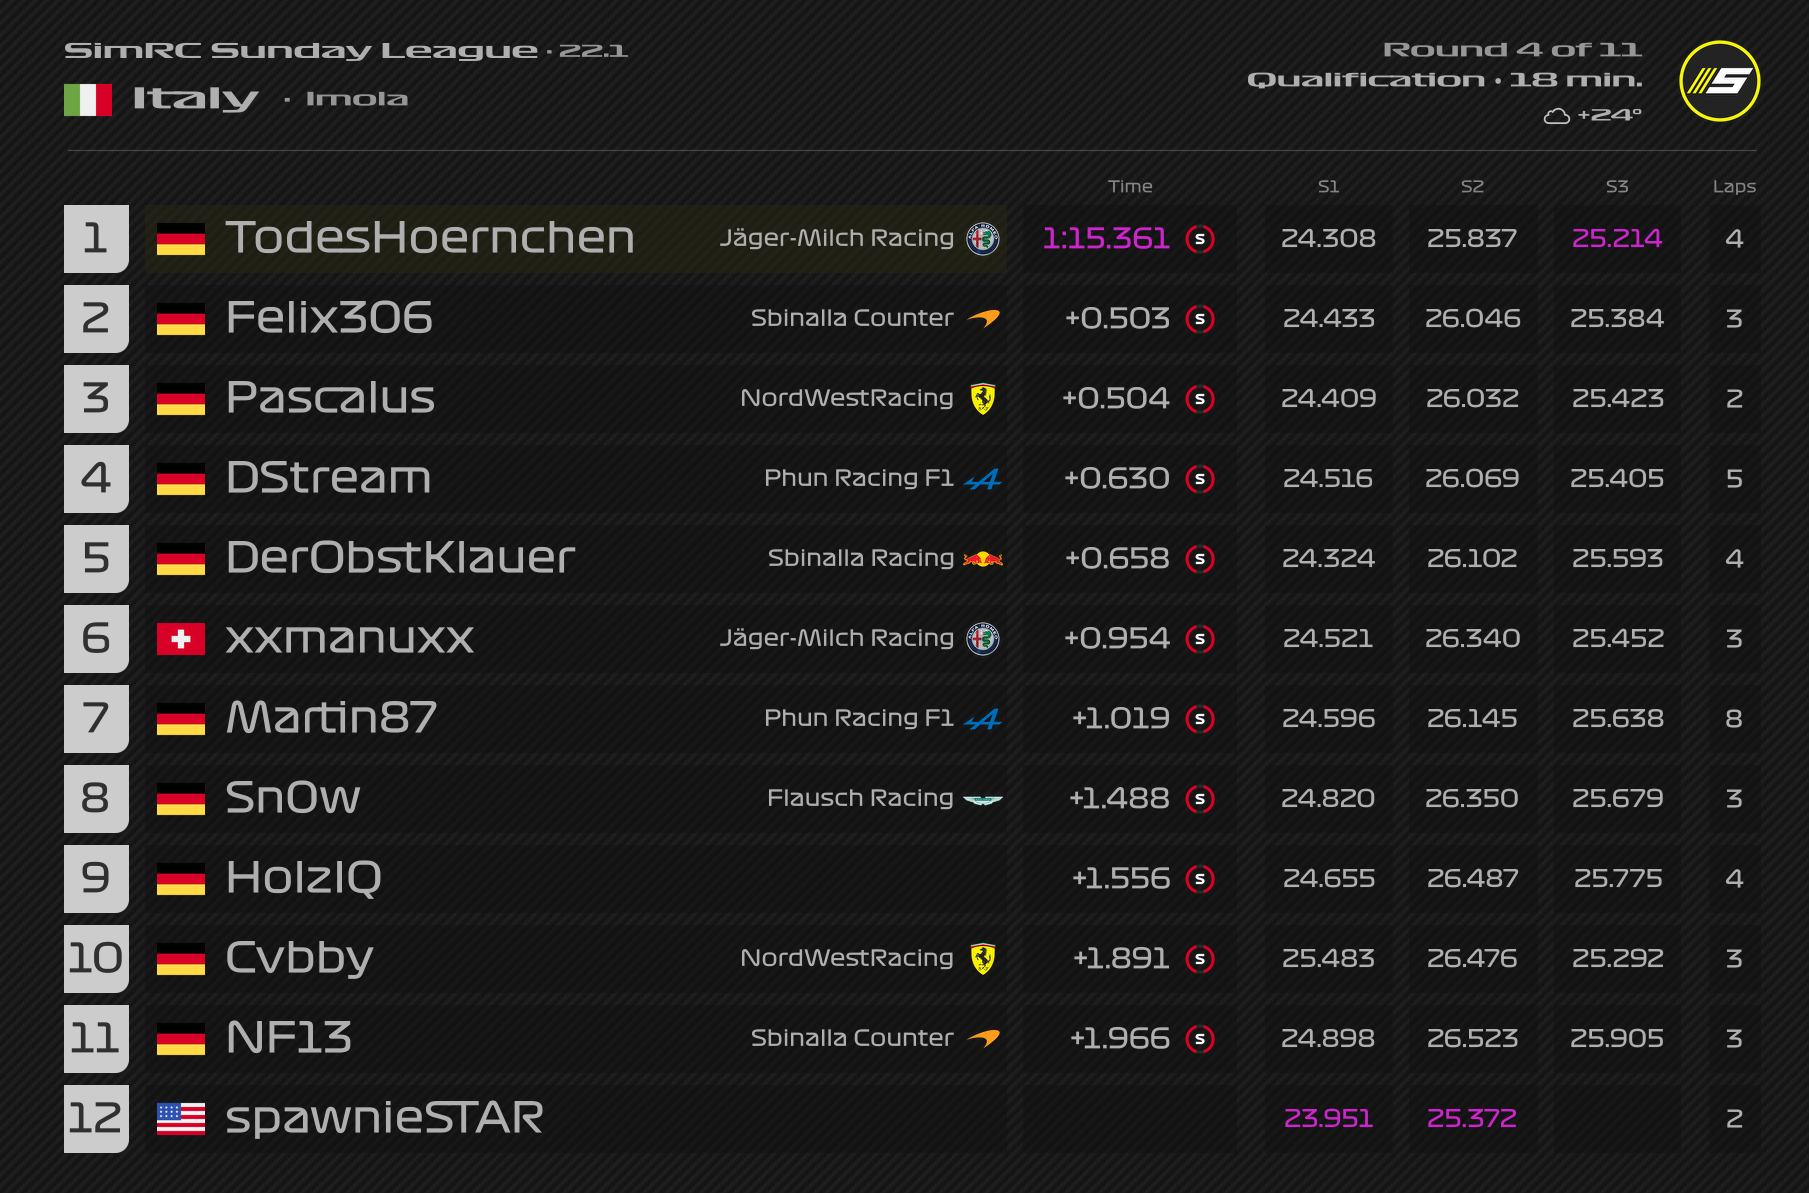Image resolution: width=1809 pixels, height=1193 pixels.
Task: Click the Red Bull logo beside DerObstKlauer
Action: click(x=983, y=559)
